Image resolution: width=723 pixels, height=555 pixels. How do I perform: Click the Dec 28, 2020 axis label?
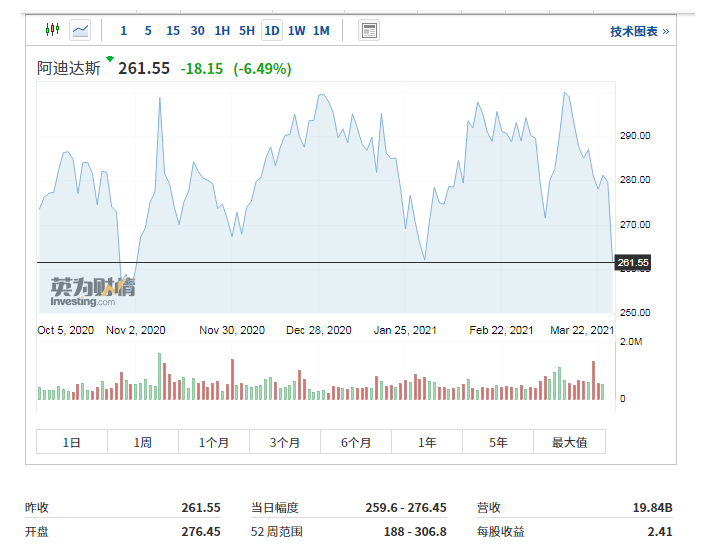pyautogui.click(x=319, y=331)
